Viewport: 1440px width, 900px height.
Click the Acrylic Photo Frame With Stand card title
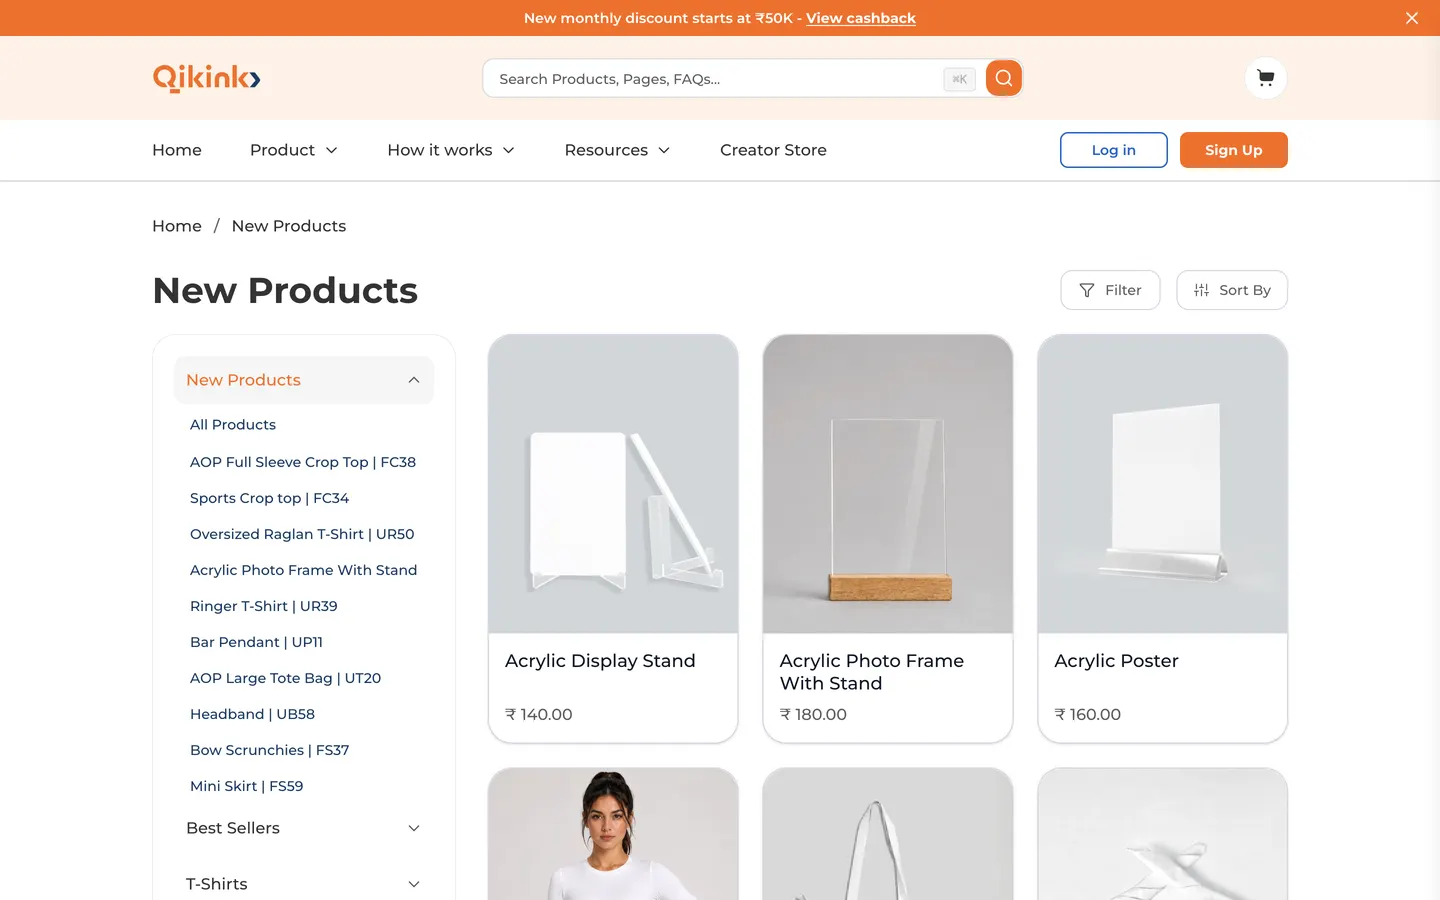pos(872,672)
